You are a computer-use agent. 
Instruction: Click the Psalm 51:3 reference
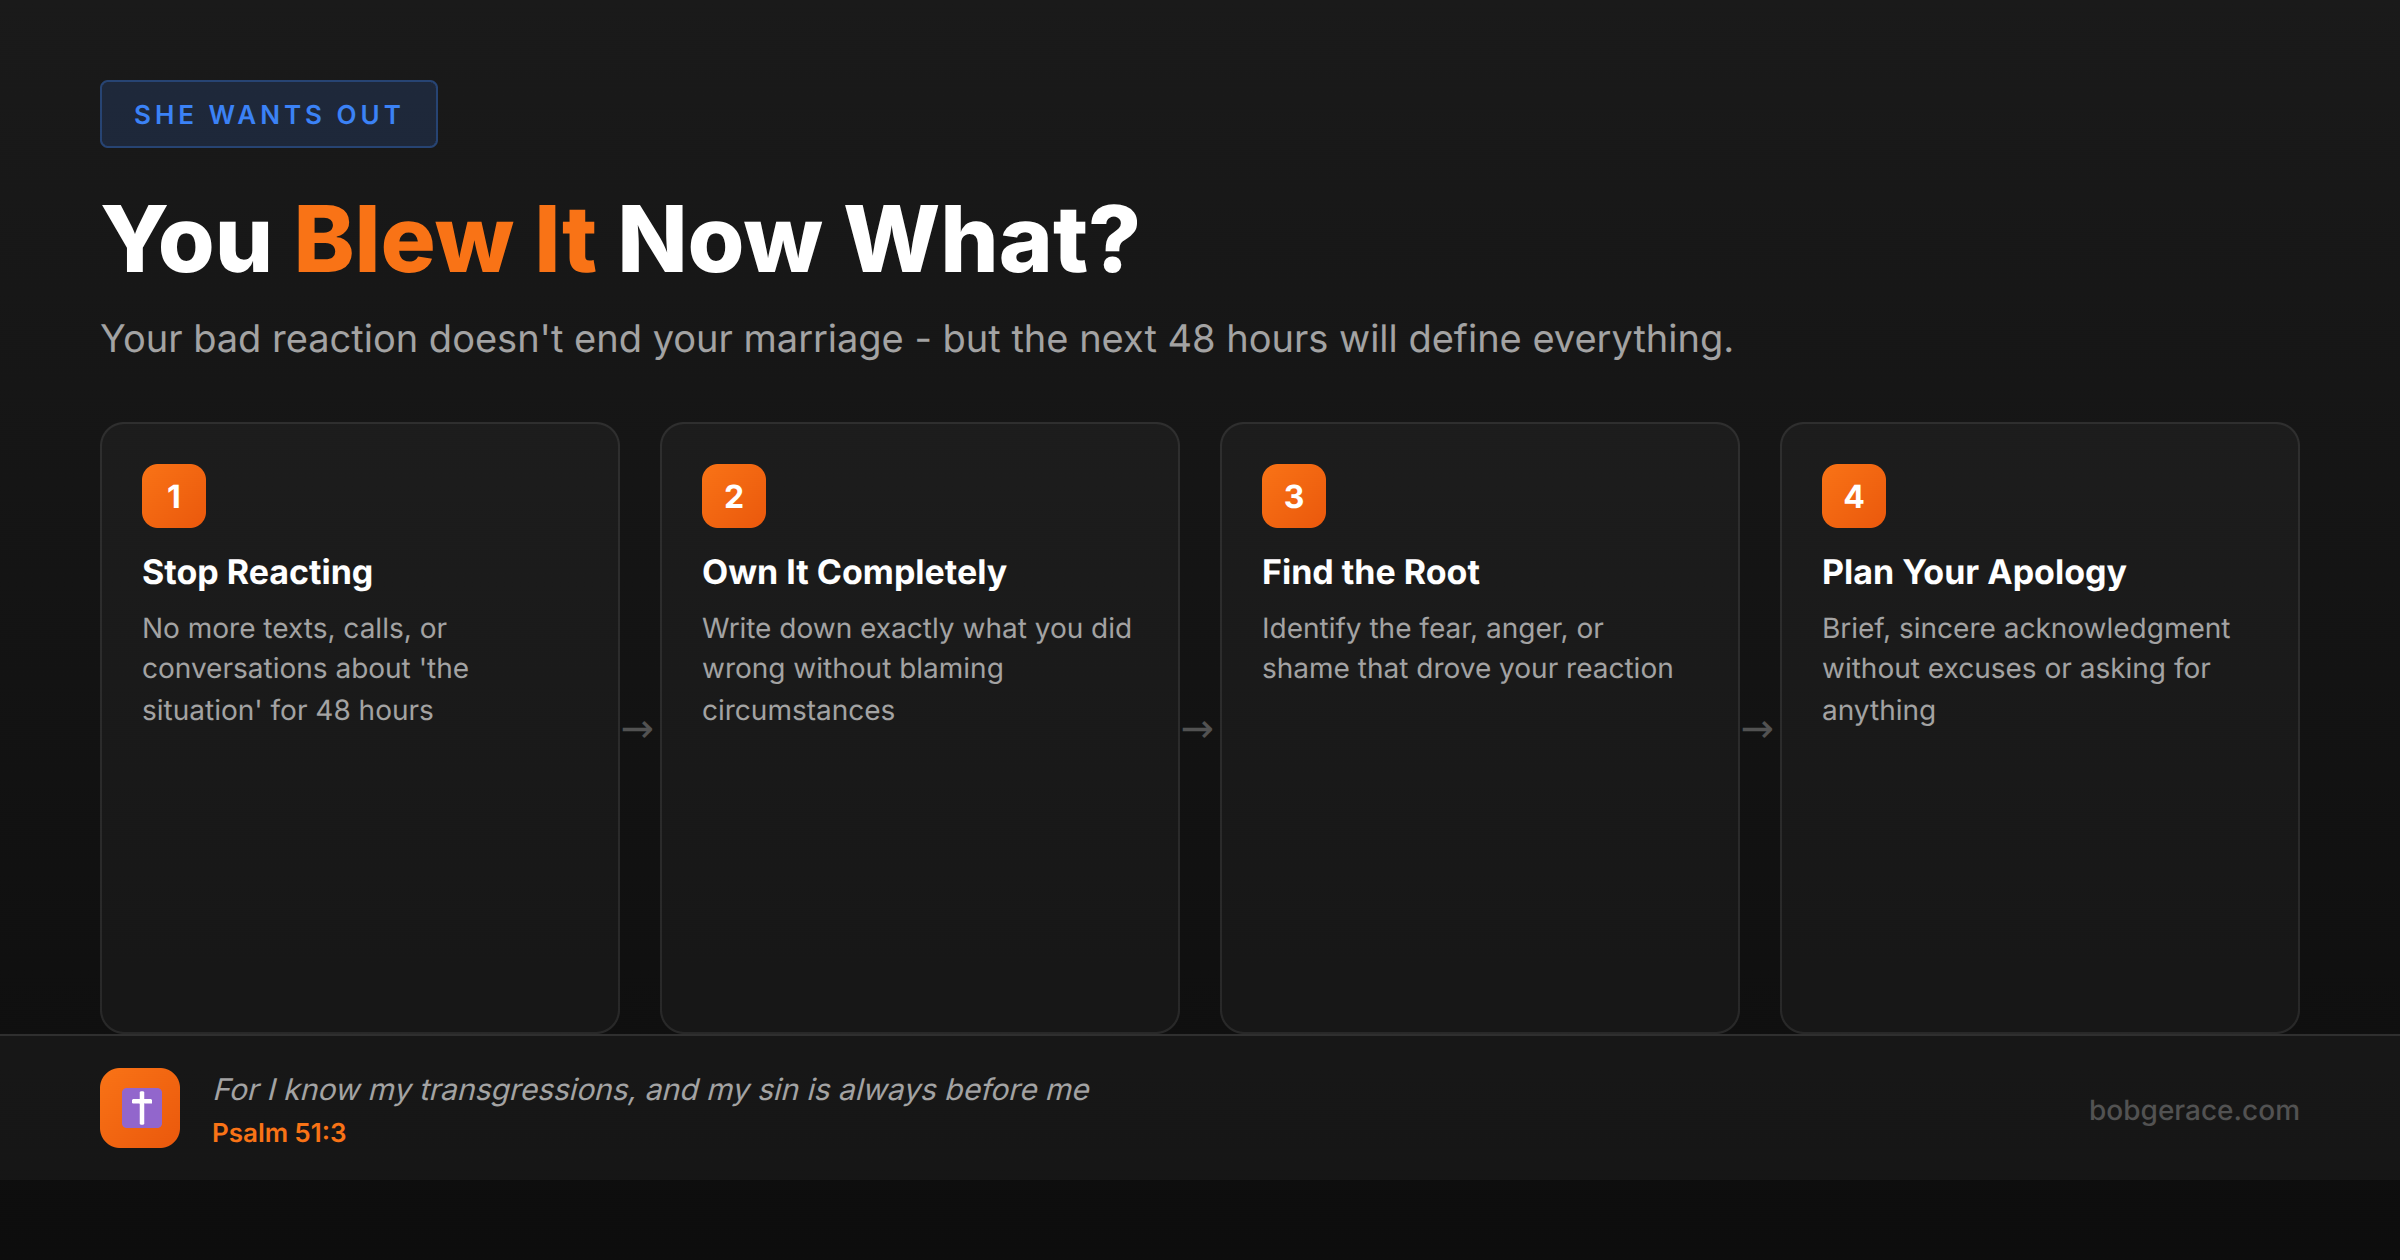point(279,1133)
